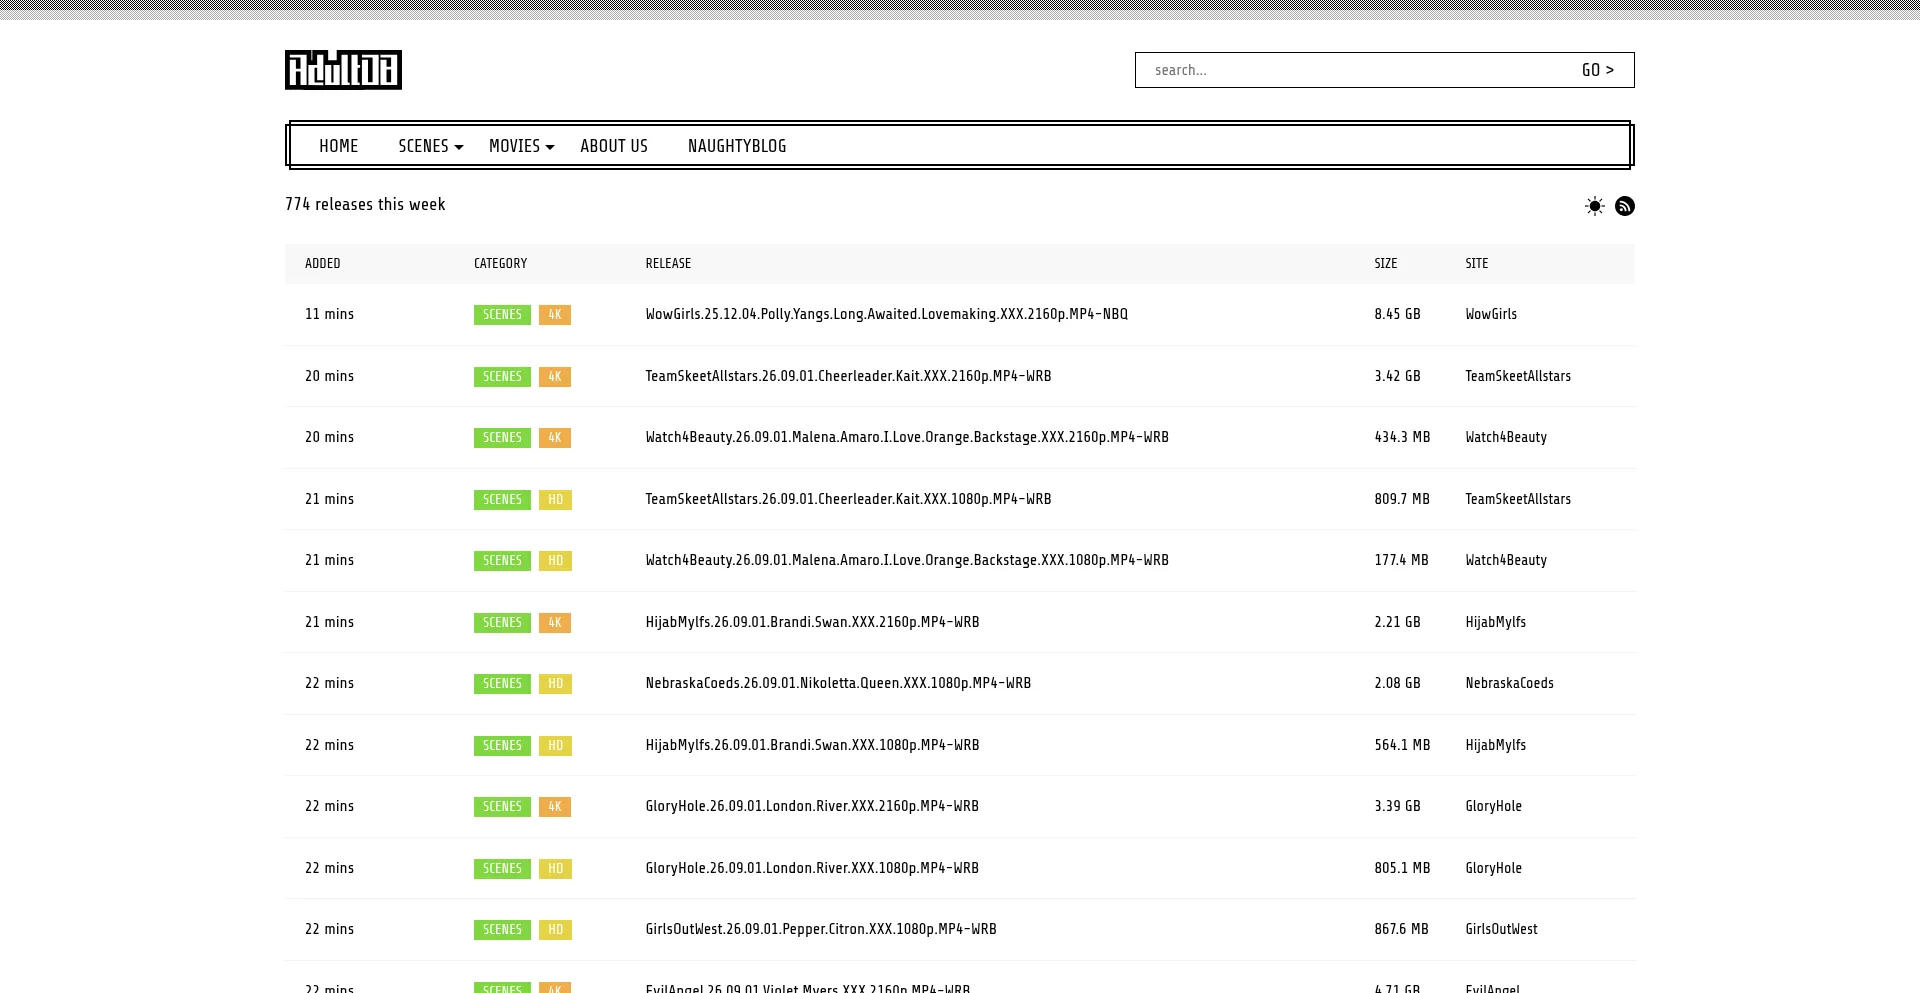Expand the MOVIES dropdown menu
Screen dimensions: 1920x993
(521, 146)
